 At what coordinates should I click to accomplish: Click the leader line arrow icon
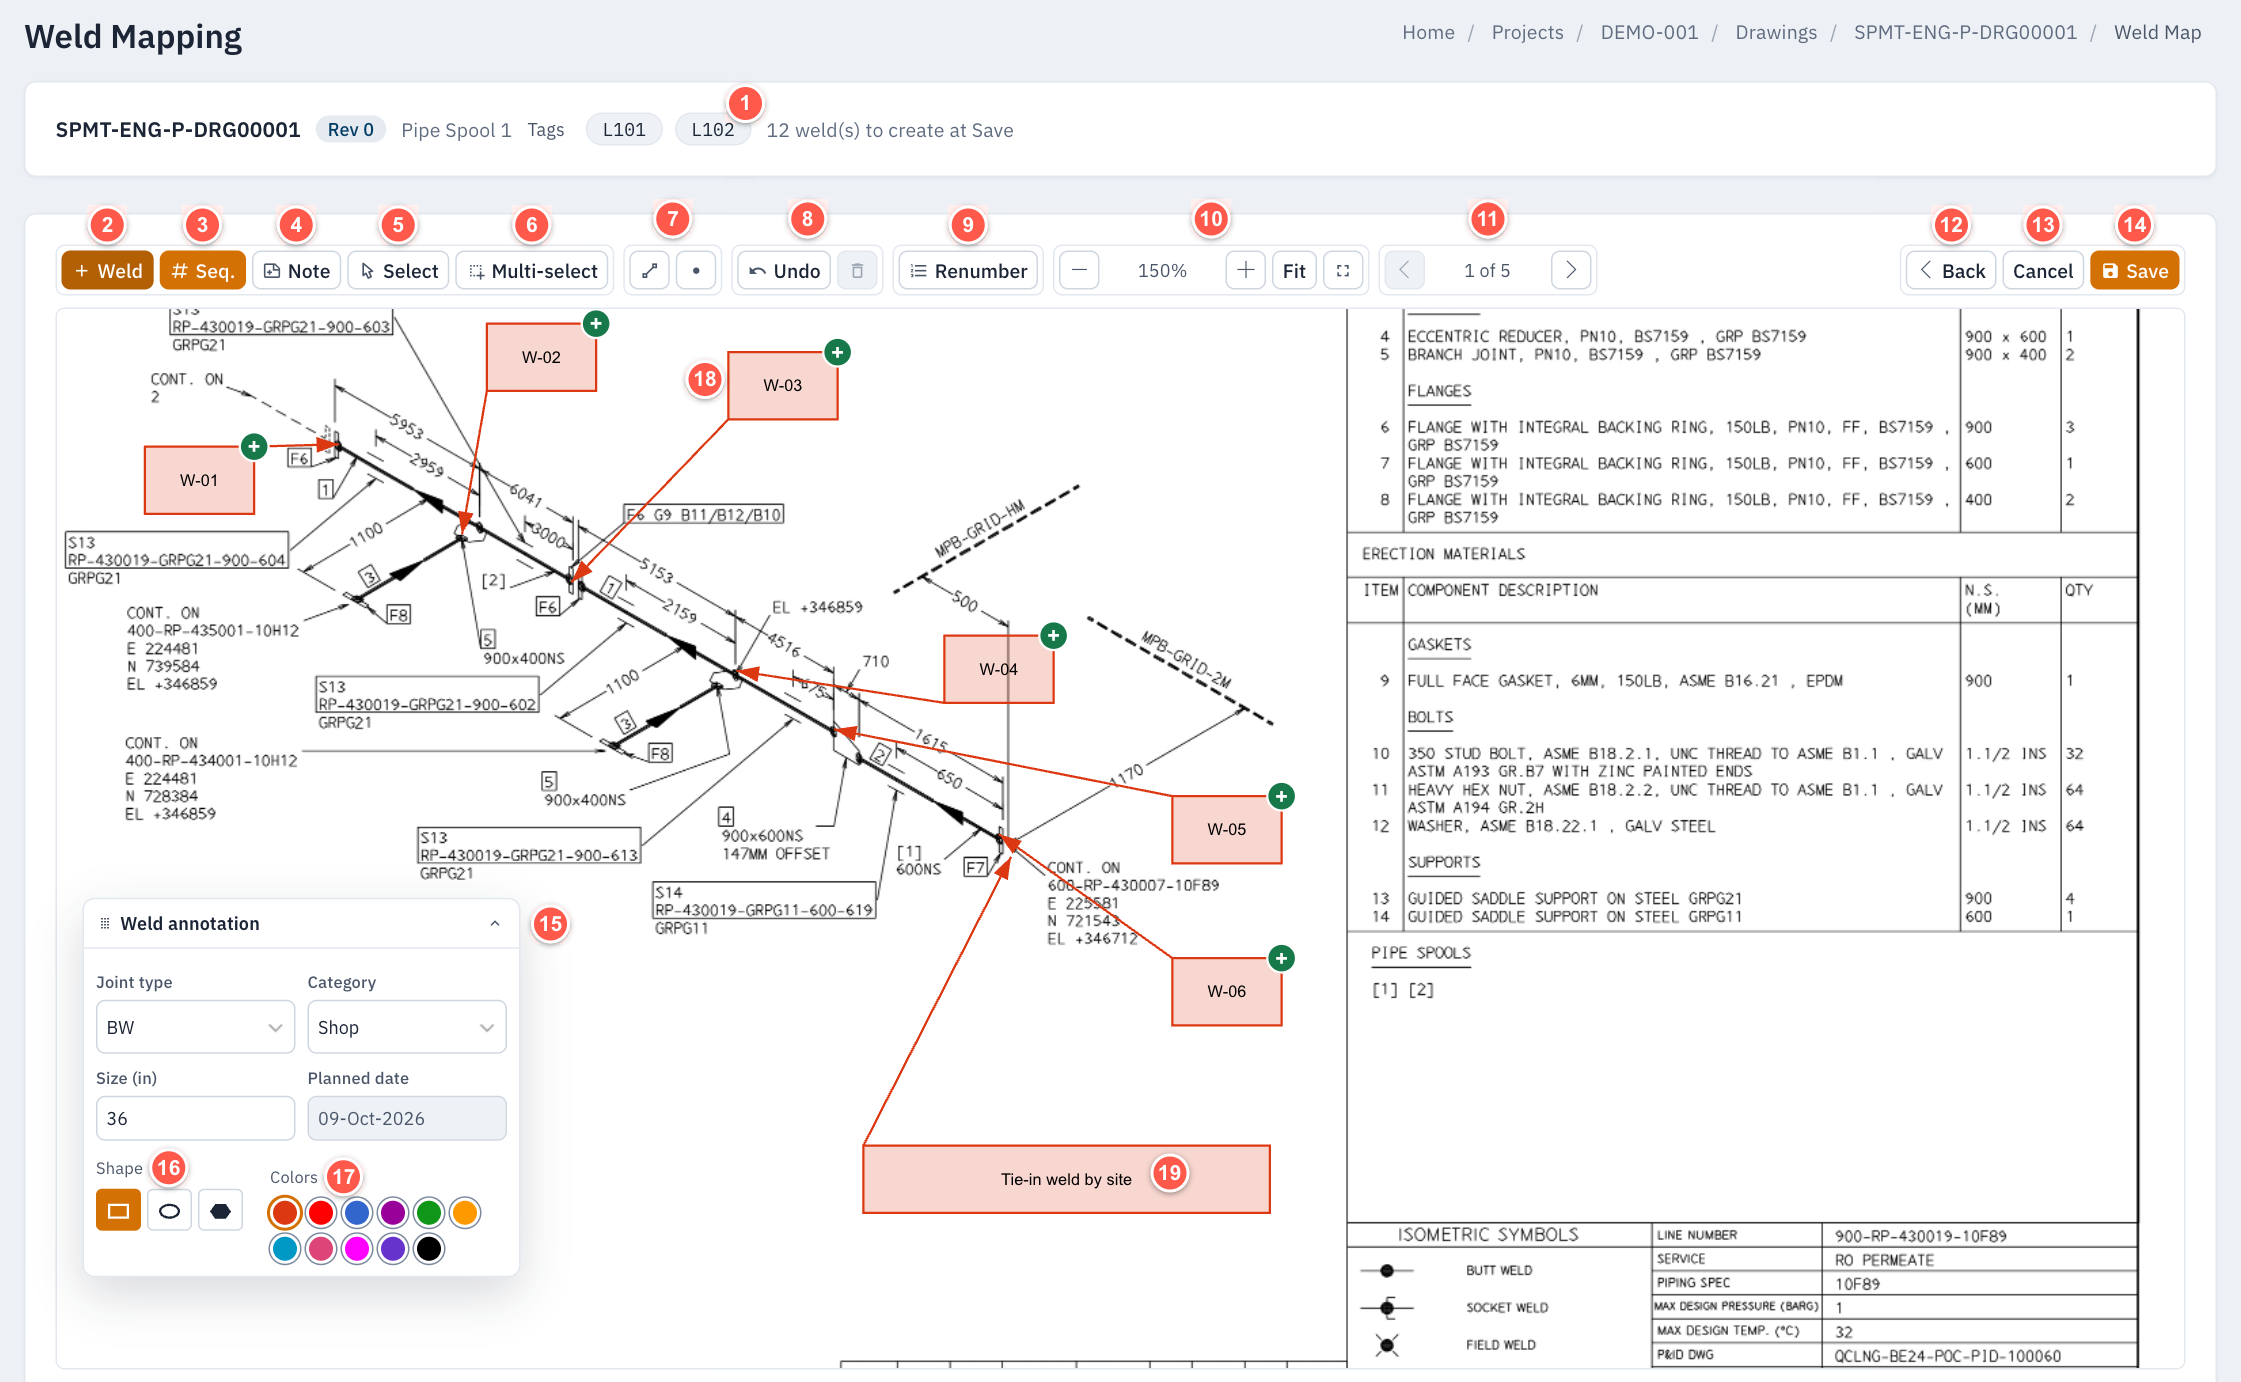(650, 271)
